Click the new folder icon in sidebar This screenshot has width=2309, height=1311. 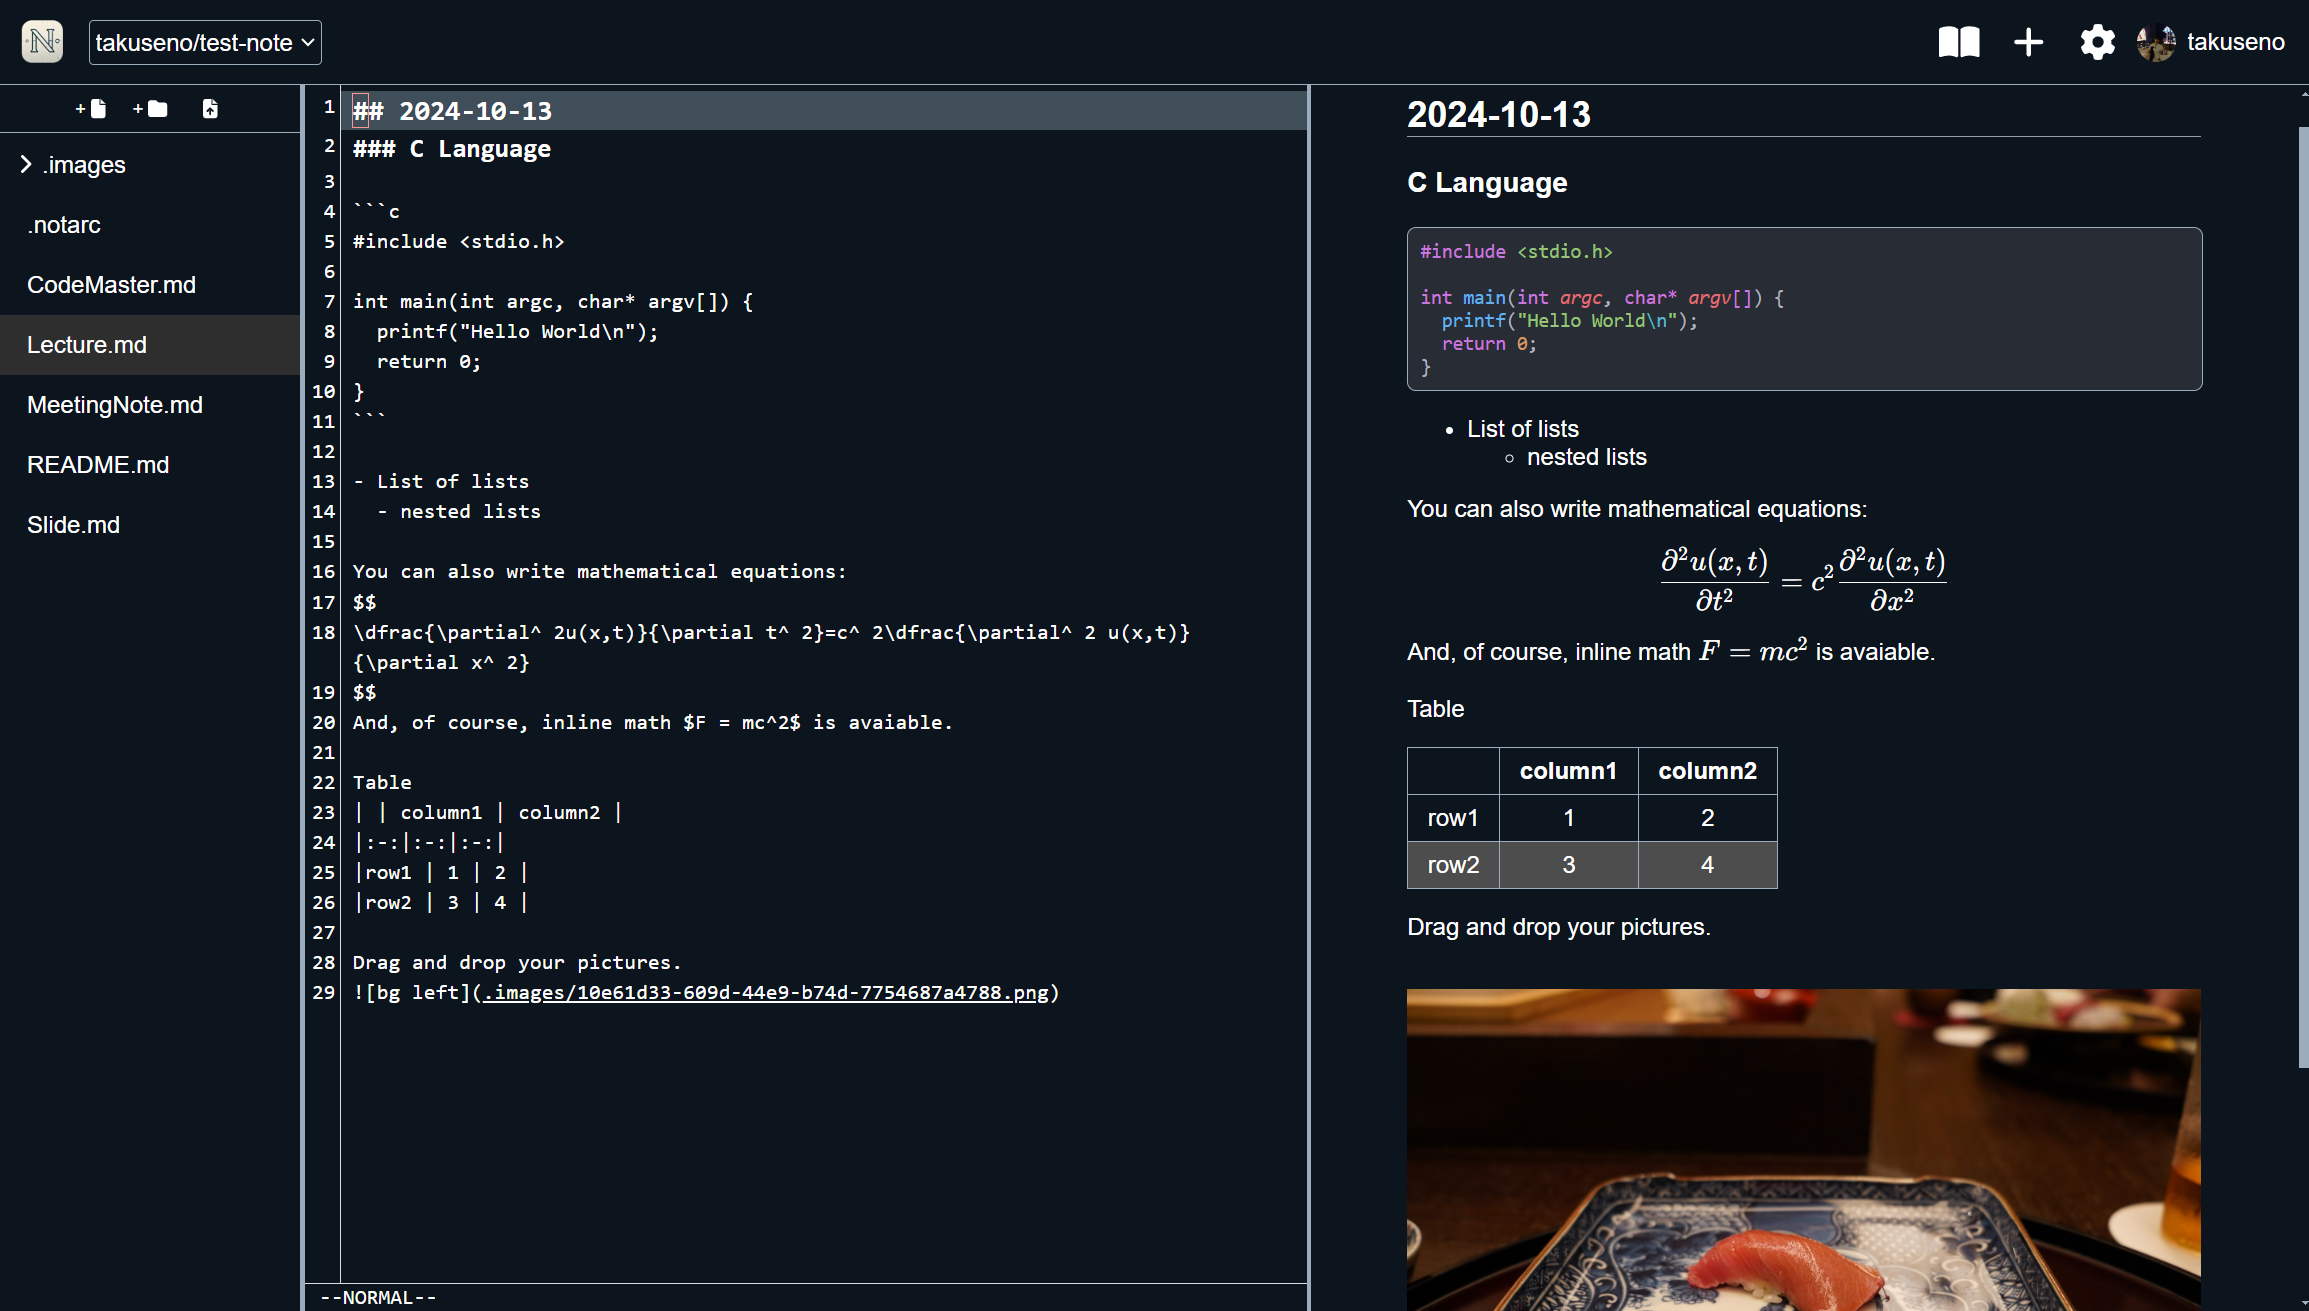pyautogui.click(x=150, y=109)
